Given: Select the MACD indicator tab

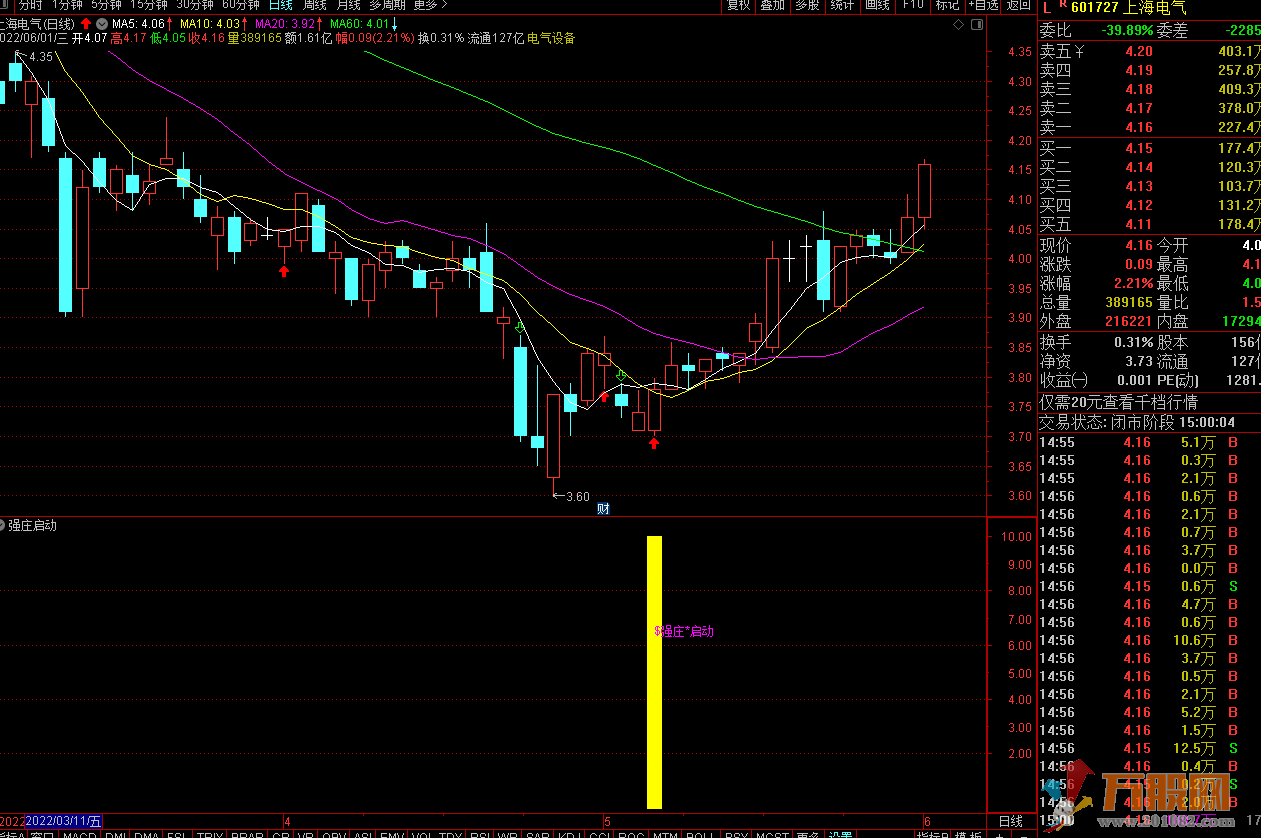Looking at the screenshot, I should 79,833.
